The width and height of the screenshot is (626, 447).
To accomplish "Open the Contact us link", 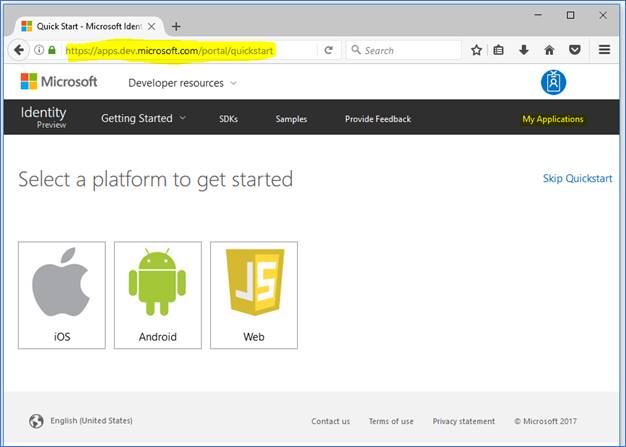I will 331,421.
